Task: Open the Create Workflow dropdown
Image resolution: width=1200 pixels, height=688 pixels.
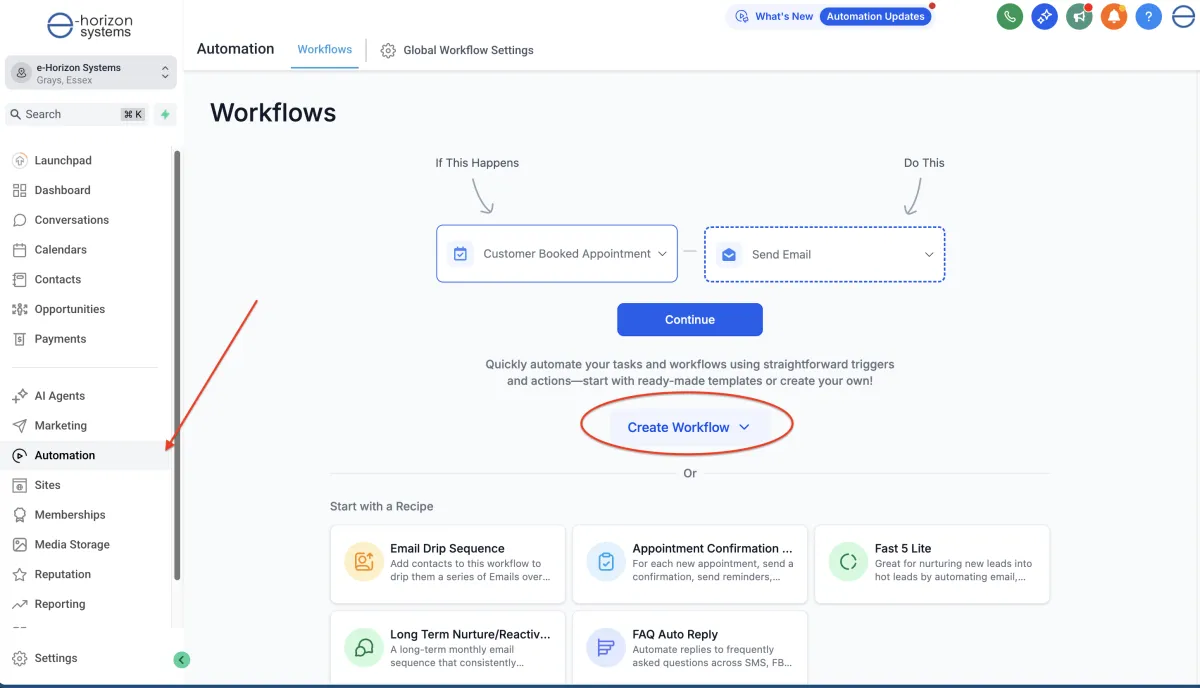Action: coord(688,427)
